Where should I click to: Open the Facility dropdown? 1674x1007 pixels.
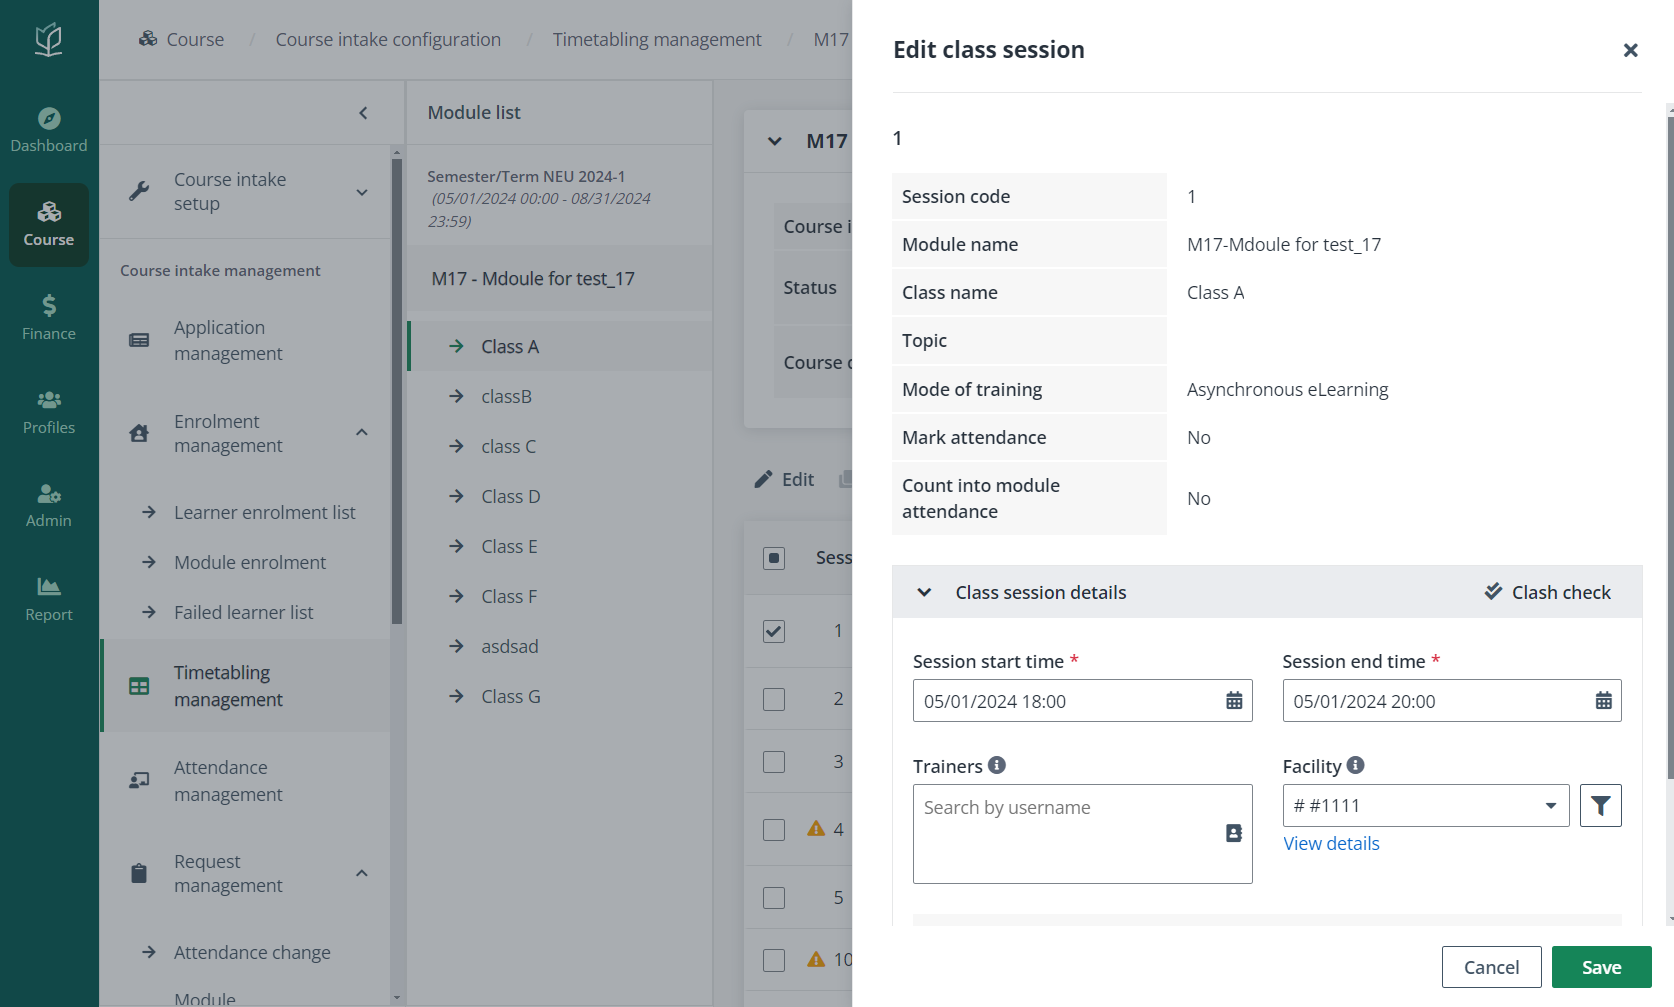click(x=1426, y=806)
